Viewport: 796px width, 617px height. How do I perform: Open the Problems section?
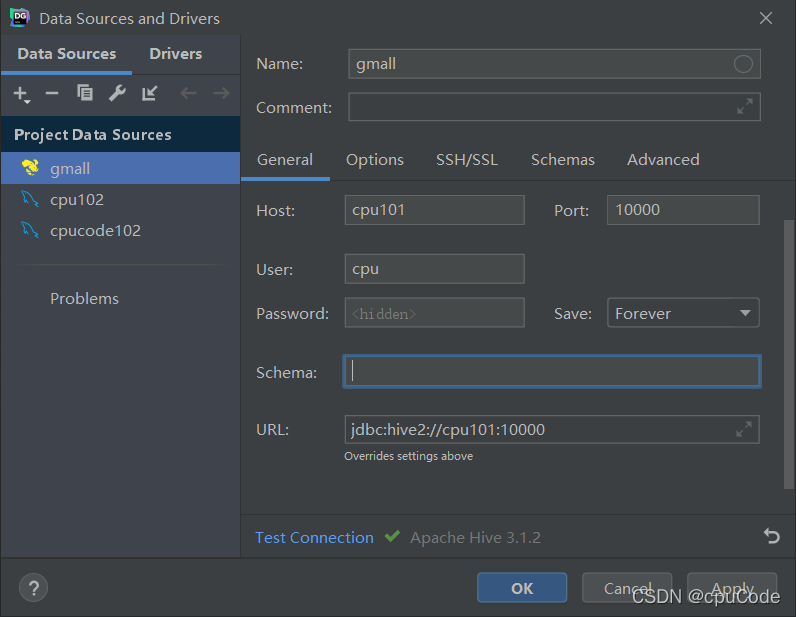tap(84, 299)
